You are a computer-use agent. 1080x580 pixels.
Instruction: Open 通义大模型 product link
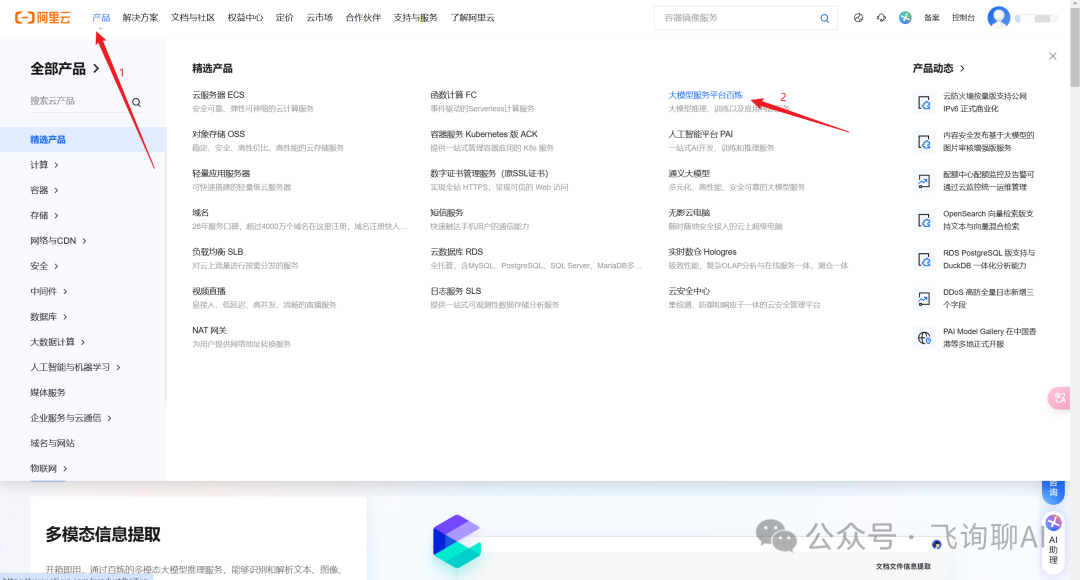pos(689,174)
